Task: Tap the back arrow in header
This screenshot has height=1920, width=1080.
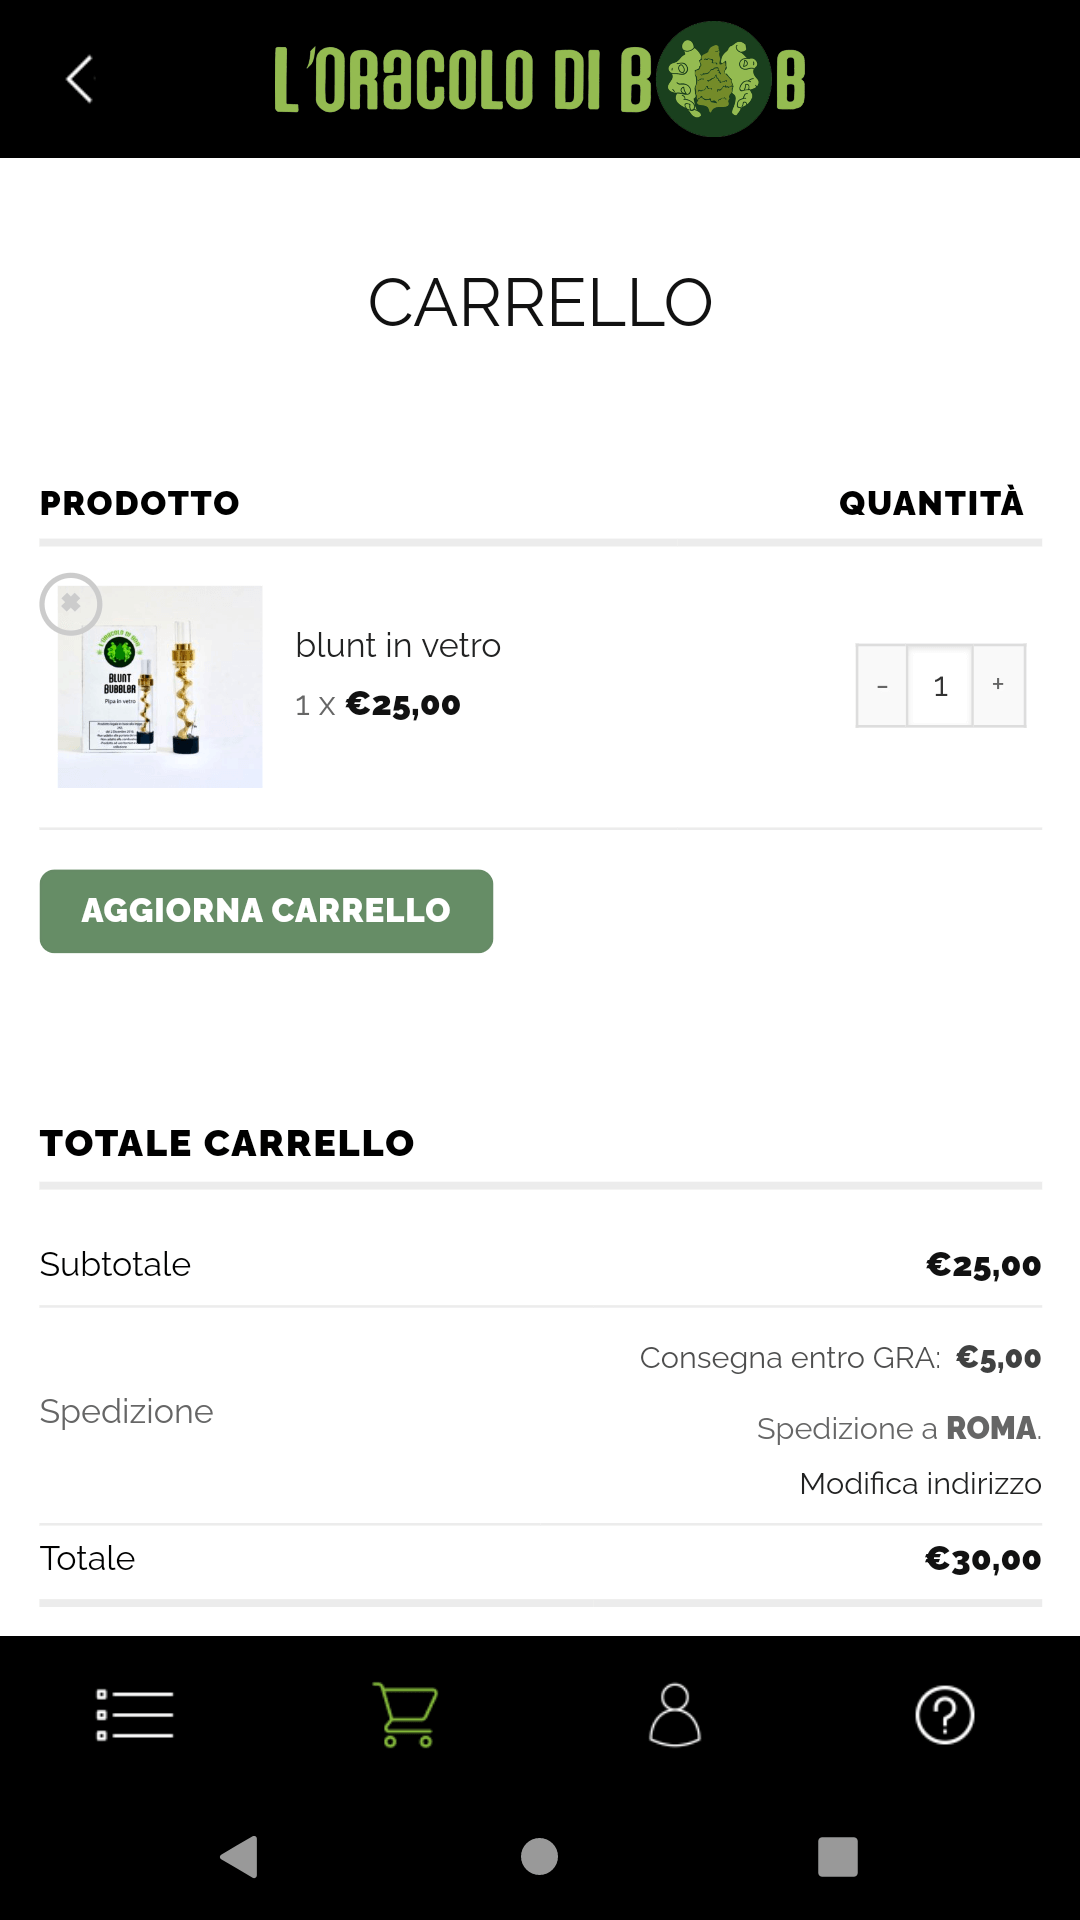Action: [x=80, y=79]
